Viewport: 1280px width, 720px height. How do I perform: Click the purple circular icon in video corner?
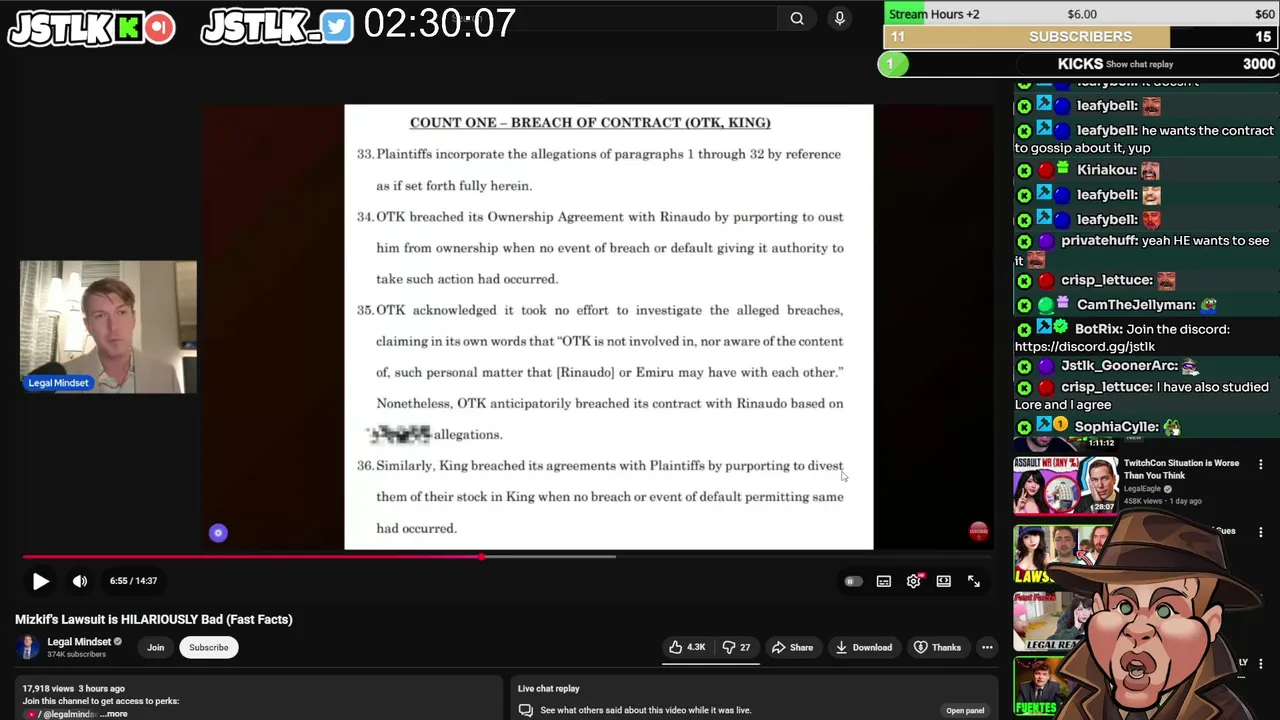point(218,533)
